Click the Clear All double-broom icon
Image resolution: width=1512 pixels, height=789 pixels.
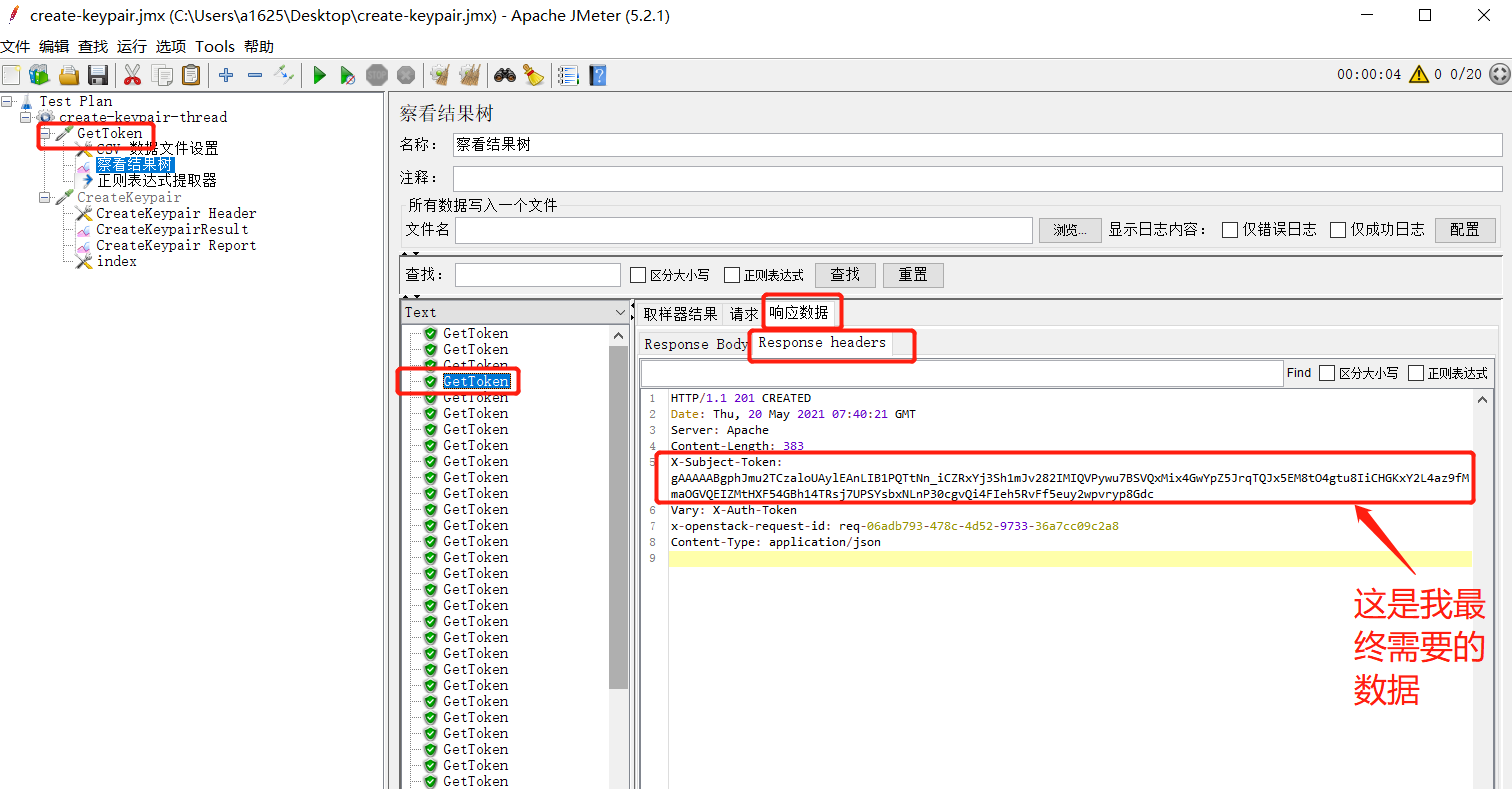pos(469,75)
